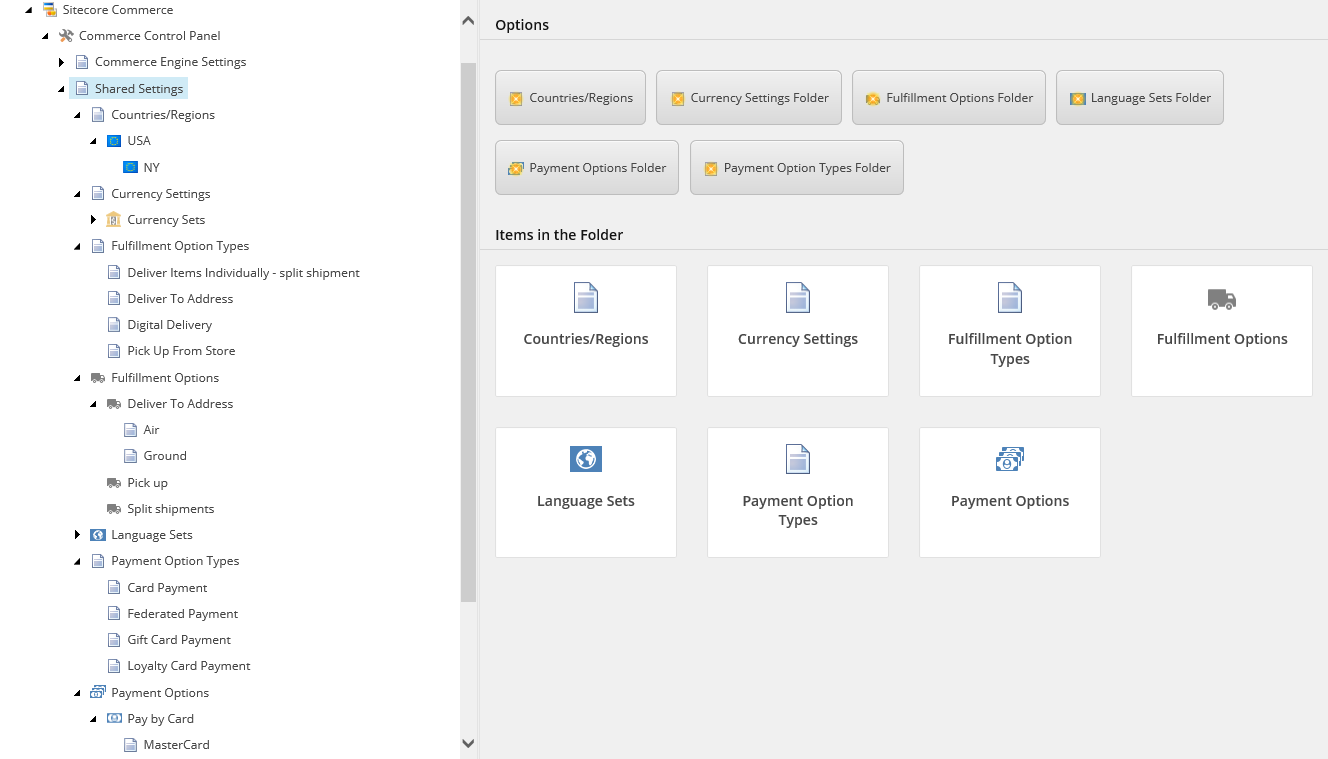Collapse the USA tree node
1328x759 pixels.
coord(93,141)
